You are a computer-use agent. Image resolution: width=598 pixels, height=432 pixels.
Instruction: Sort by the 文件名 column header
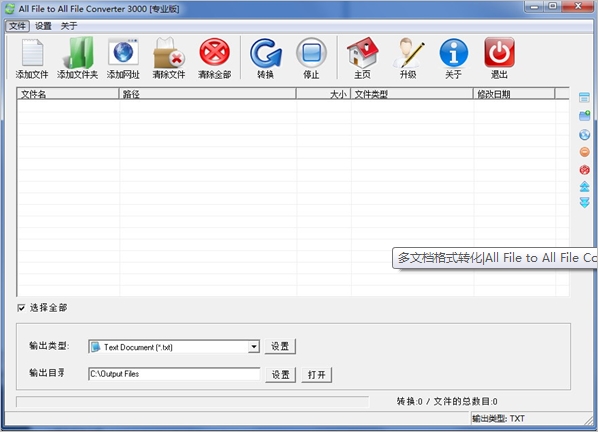point(68,94)
